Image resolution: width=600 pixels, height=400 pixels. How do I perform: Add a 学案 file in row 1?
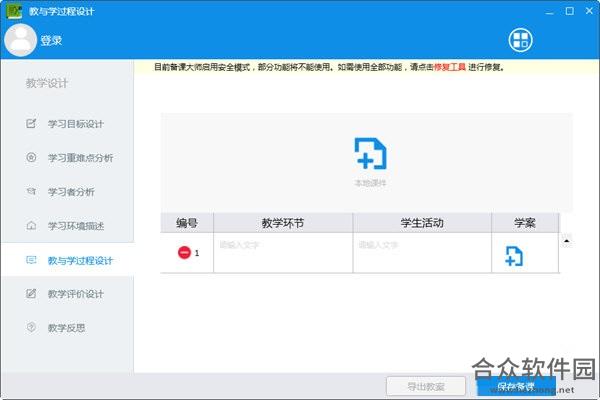[x=514, y=256]
